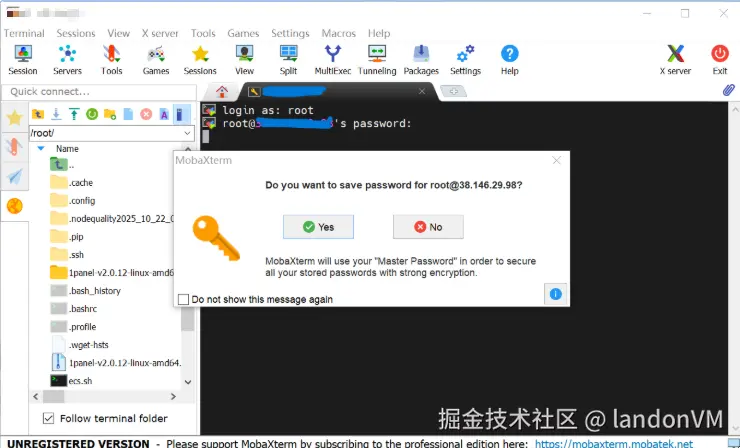Open the mobaxterm.mobatek.net link
Viewport: 740px width, 448px height.
(614, 443)
